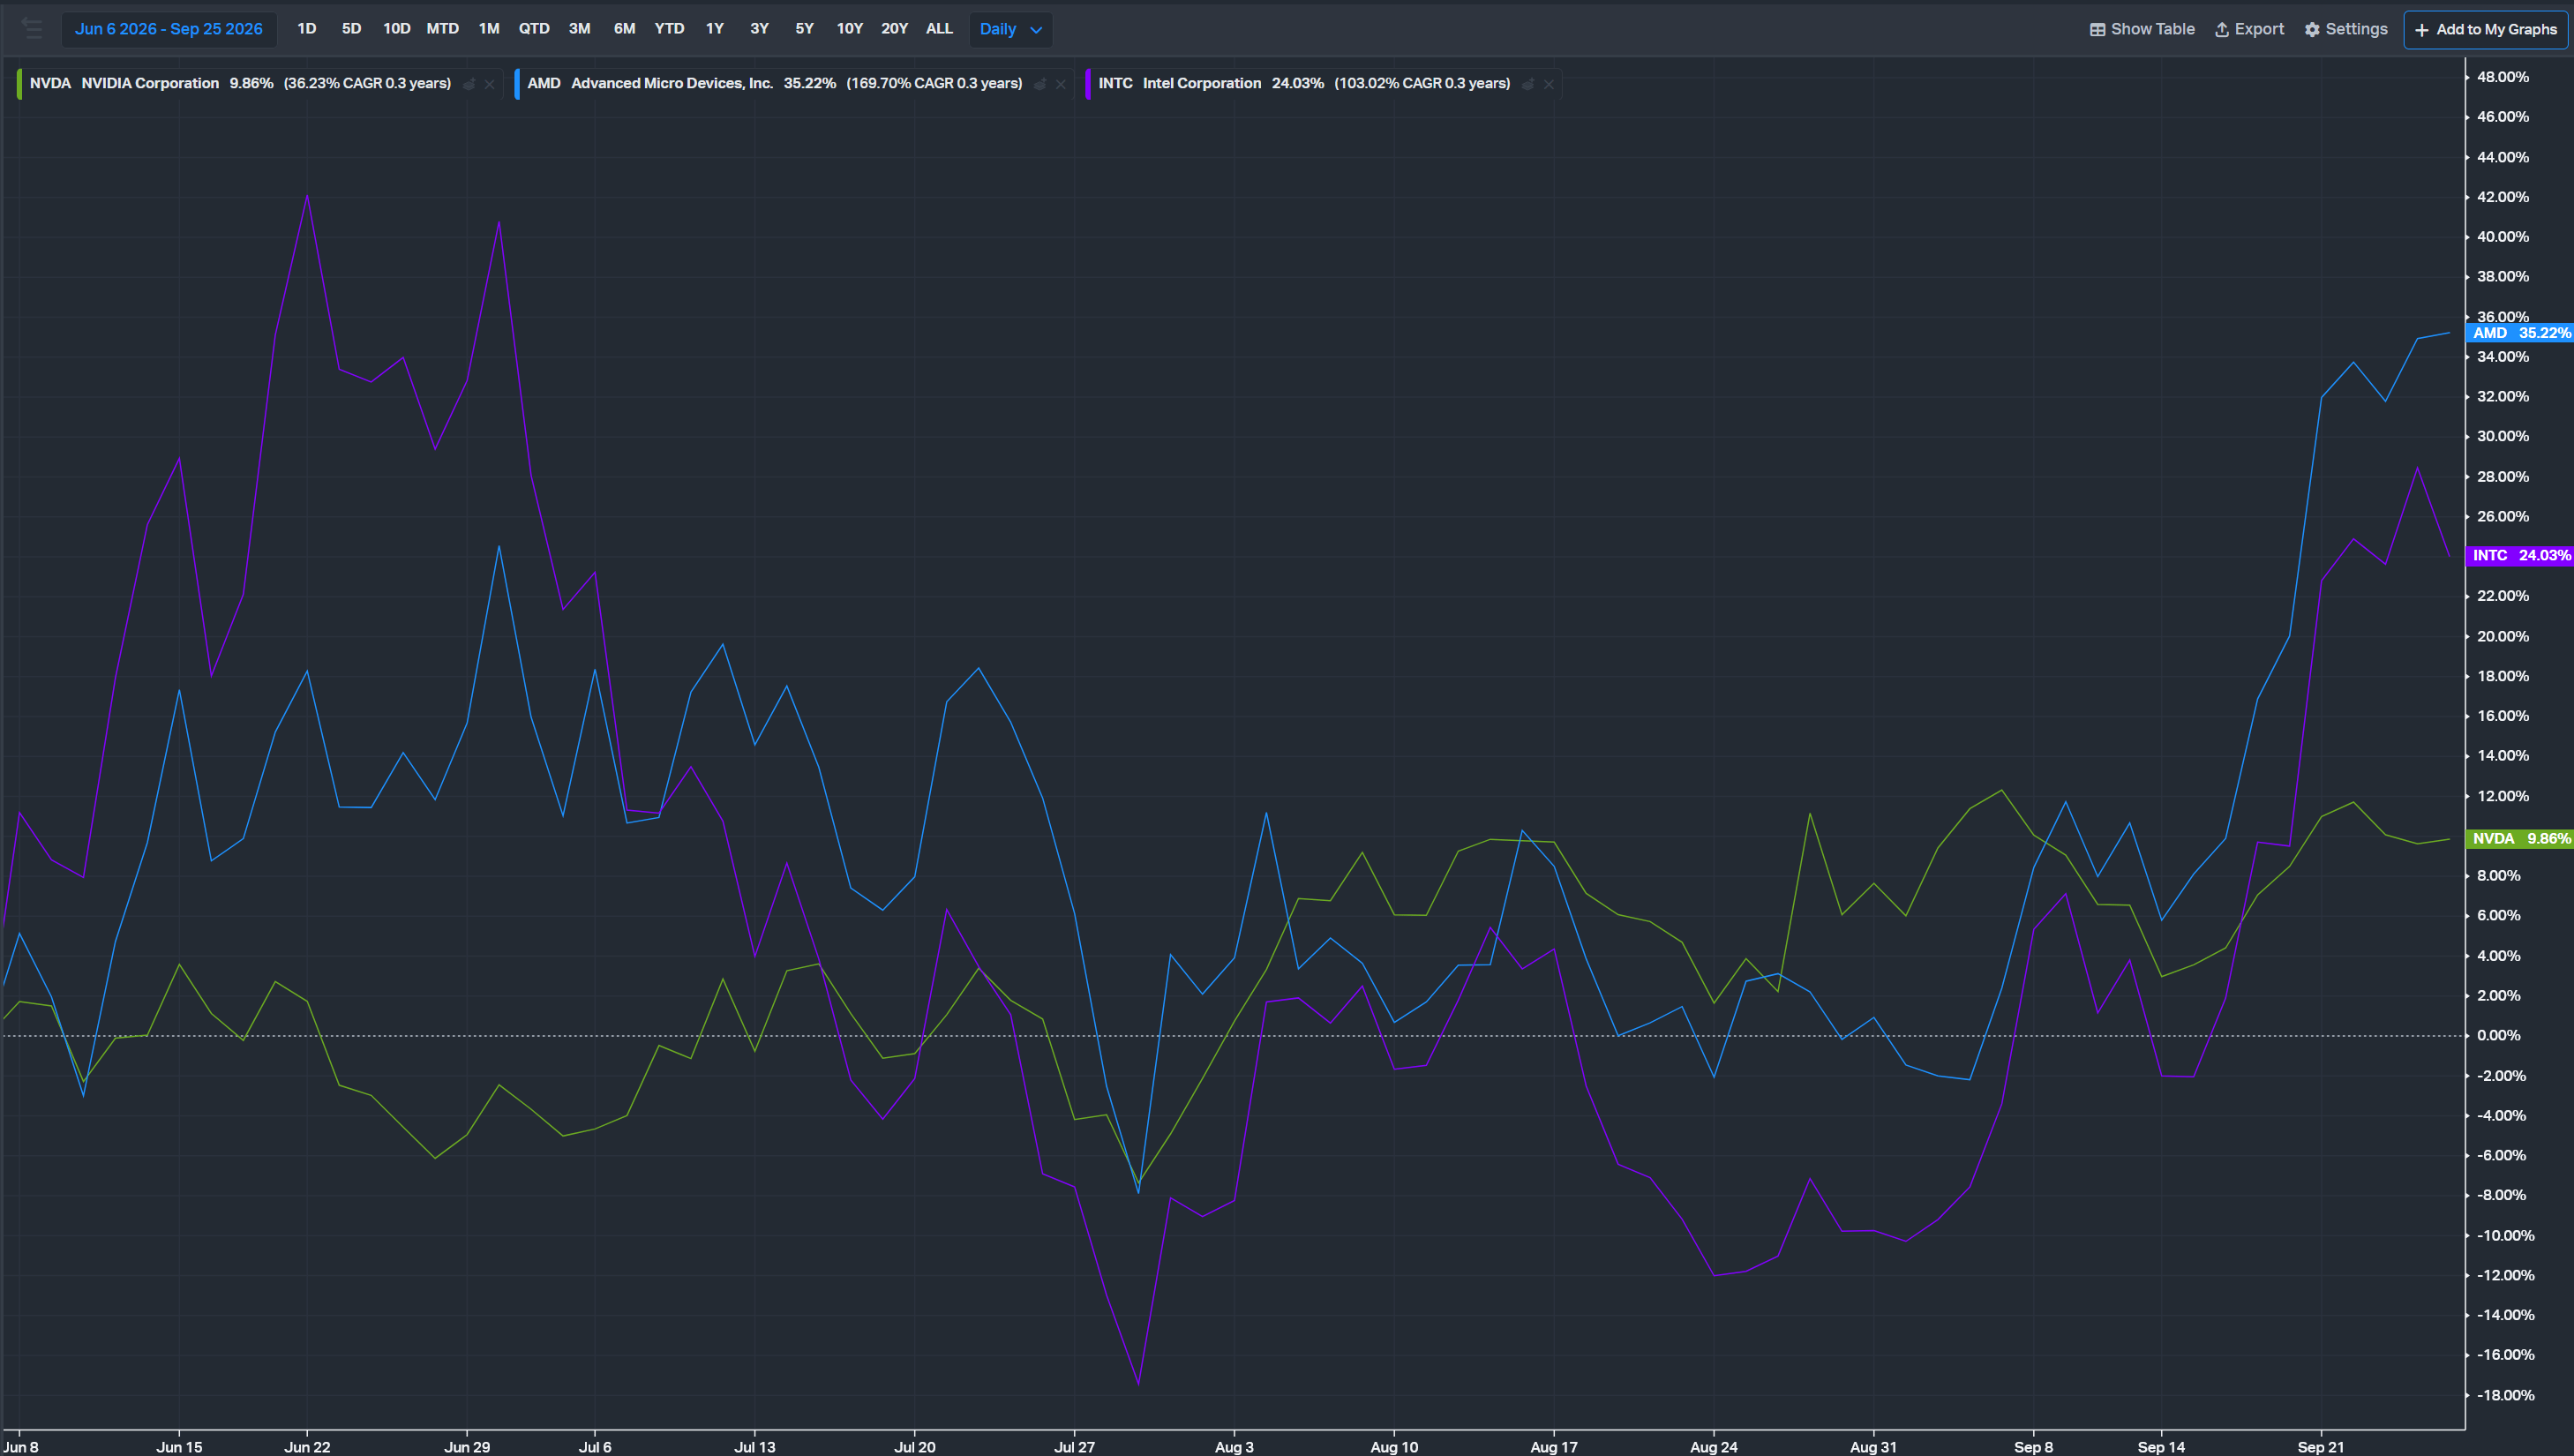Remove AMD series from chart
The height and width of the screenshot is (1456, 2574).
tap(1061, 84)
